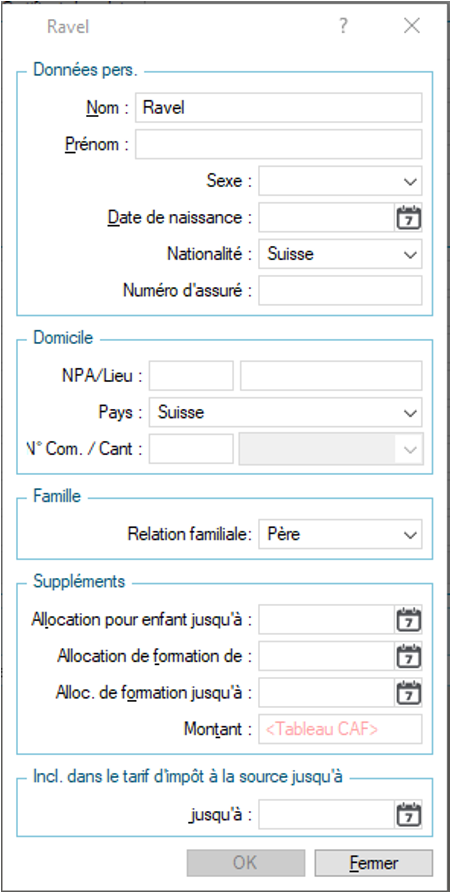Focus the Numéro d'assuré field
Viewport: 450px width, 892px height.
(340, 290)
